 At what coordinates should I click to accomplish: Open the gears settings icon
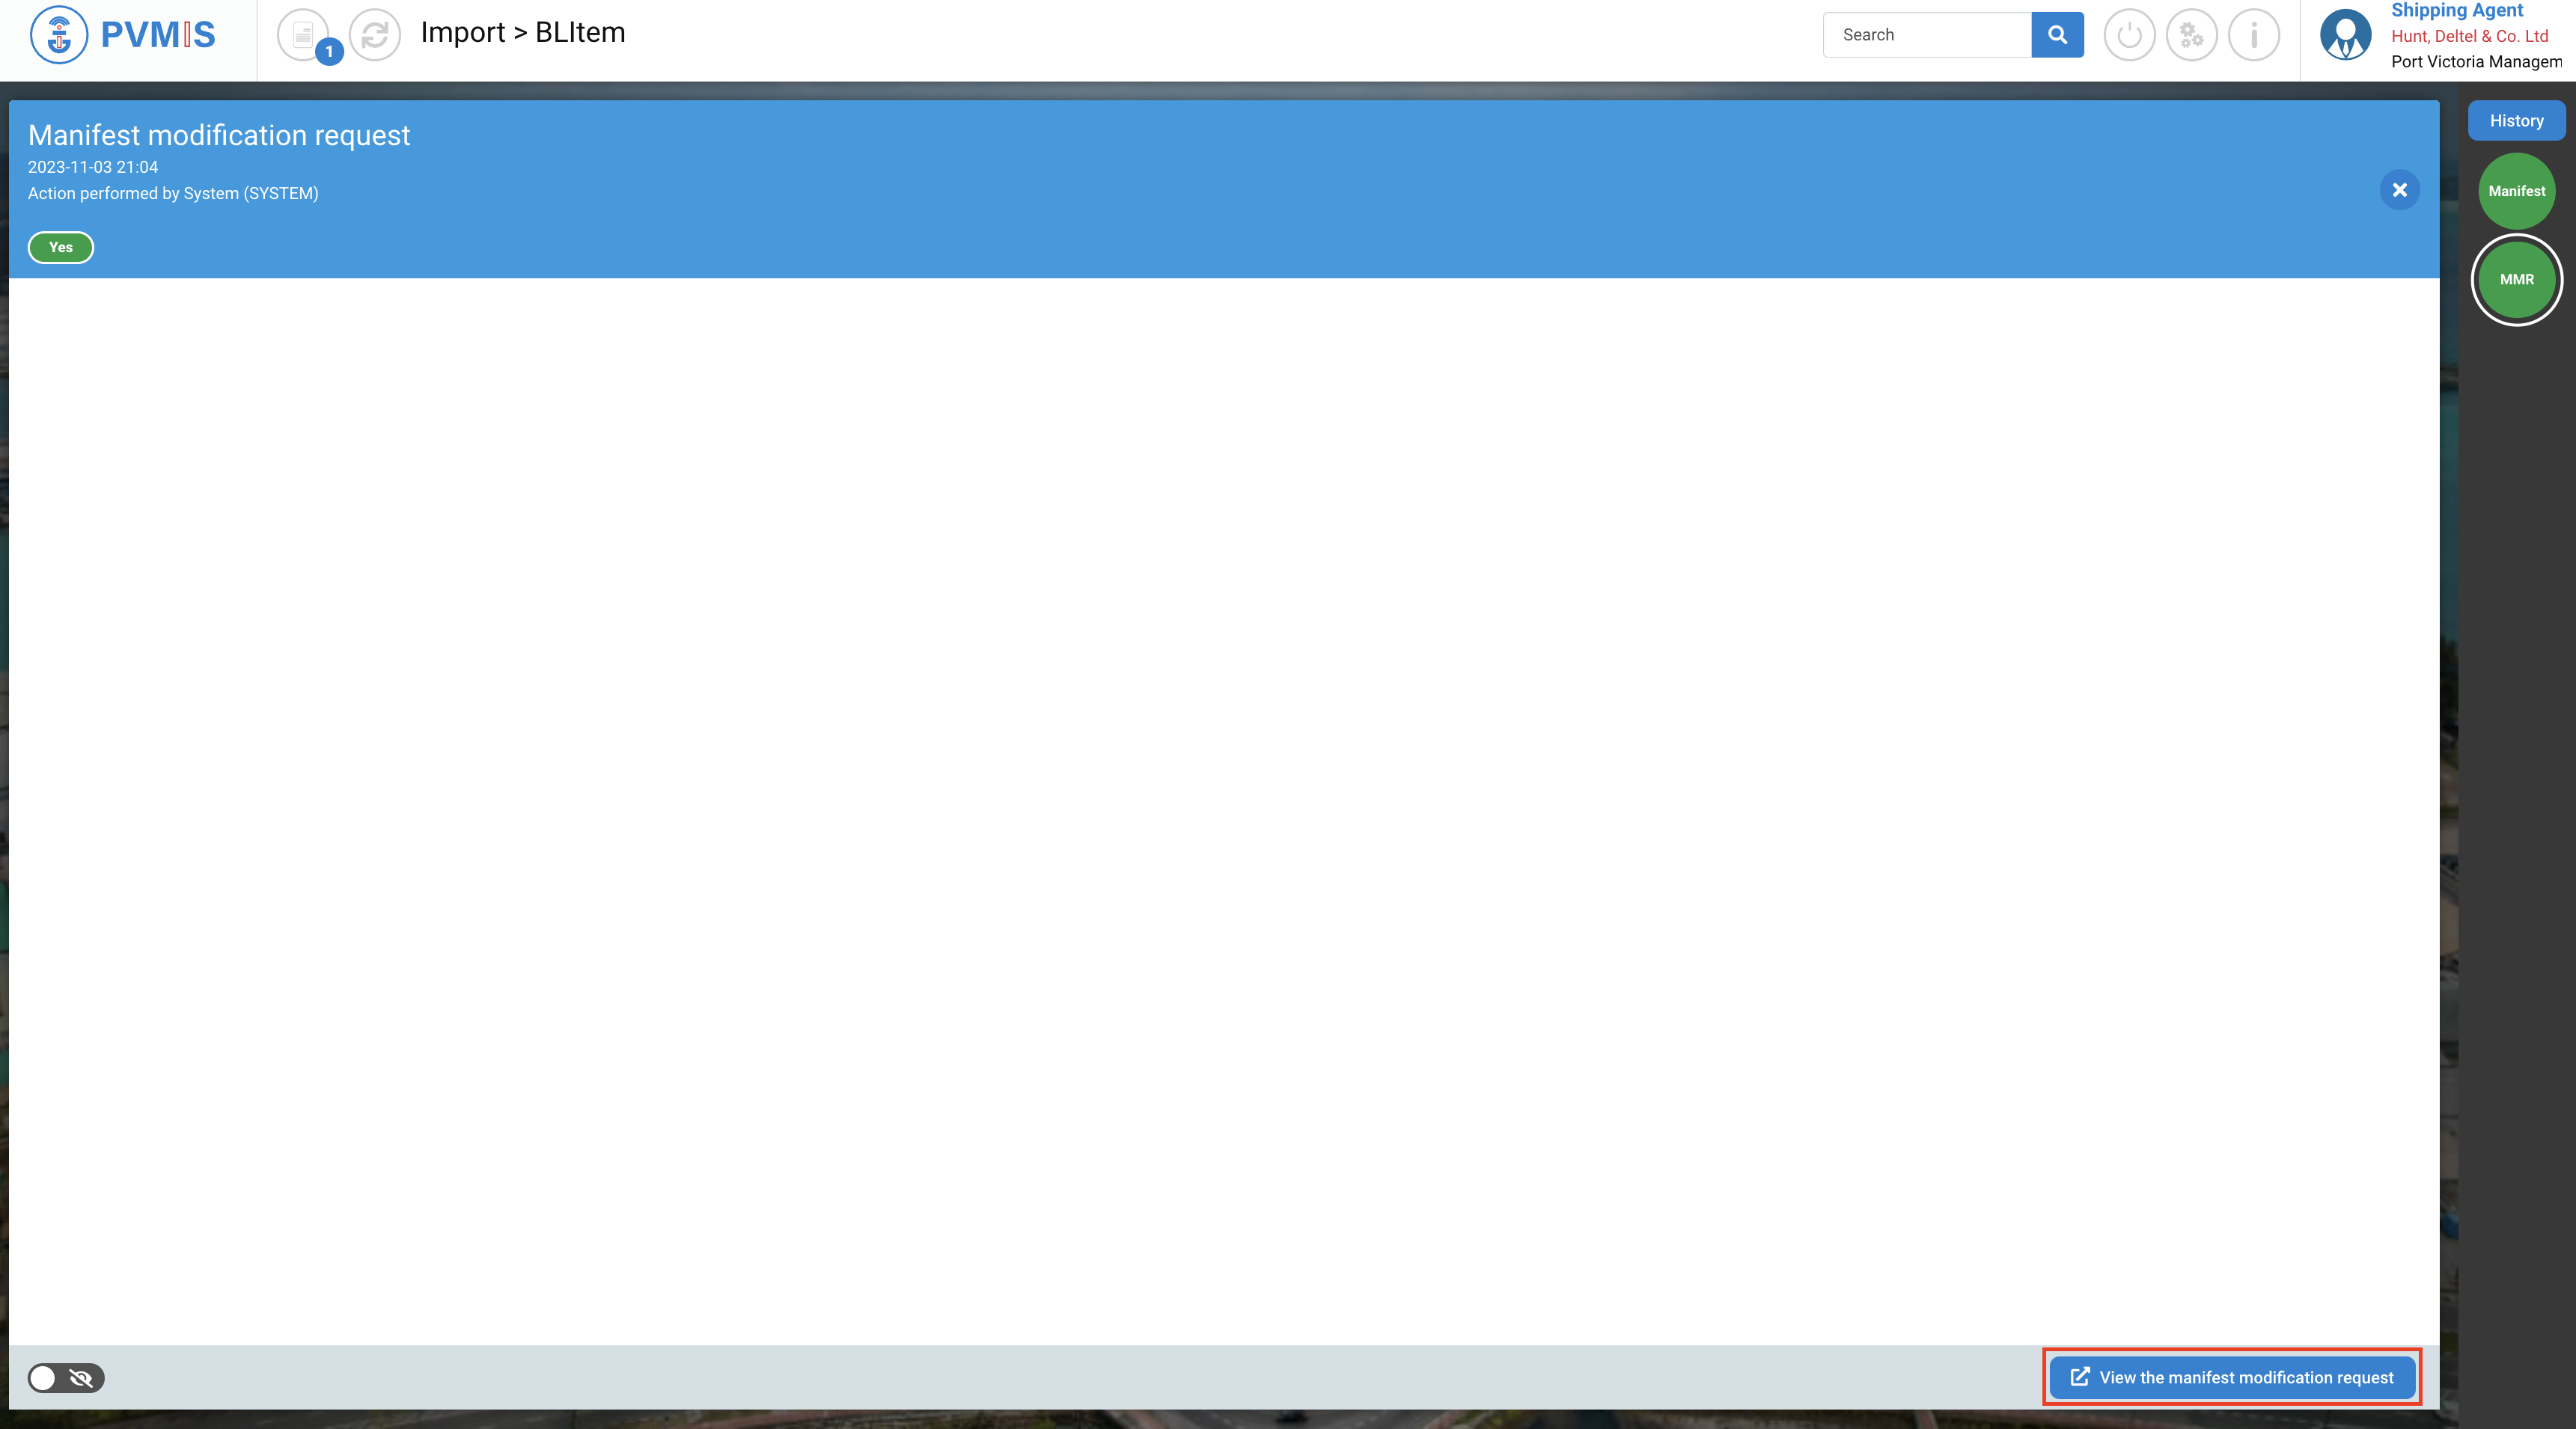[2191, 35]
